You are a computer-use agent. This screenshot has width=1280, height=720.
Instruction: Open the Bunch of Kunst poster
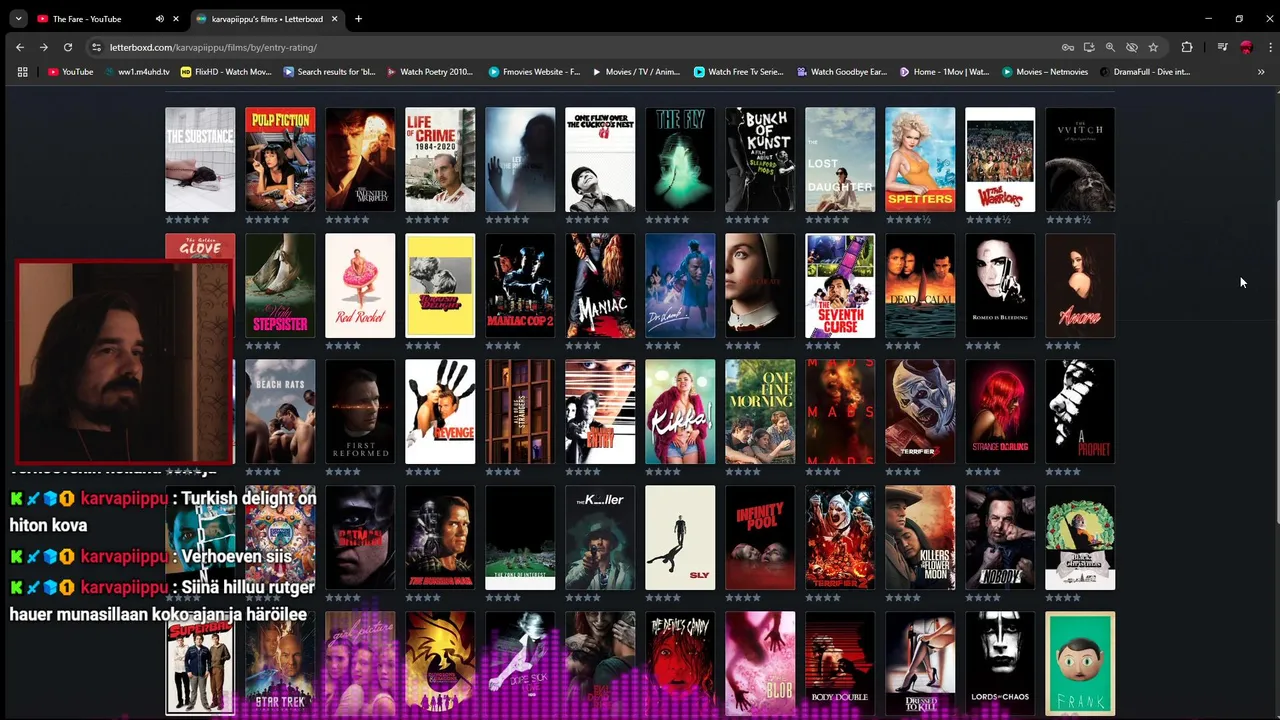click(760, 160)
